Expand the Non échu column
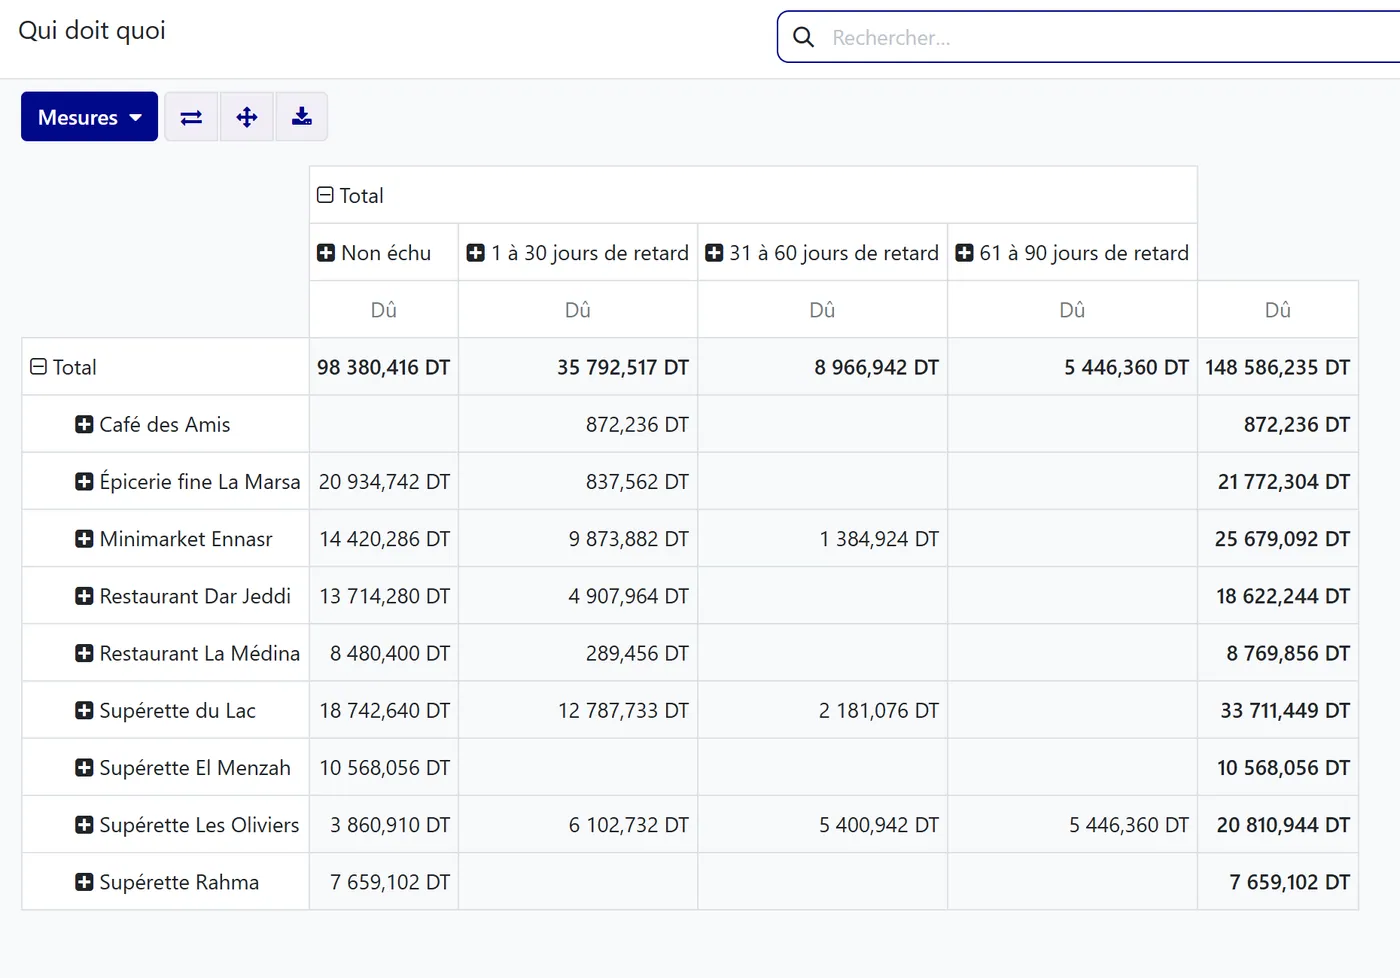The height and width of the screenshot is (978, 1400). coord(384,253)
